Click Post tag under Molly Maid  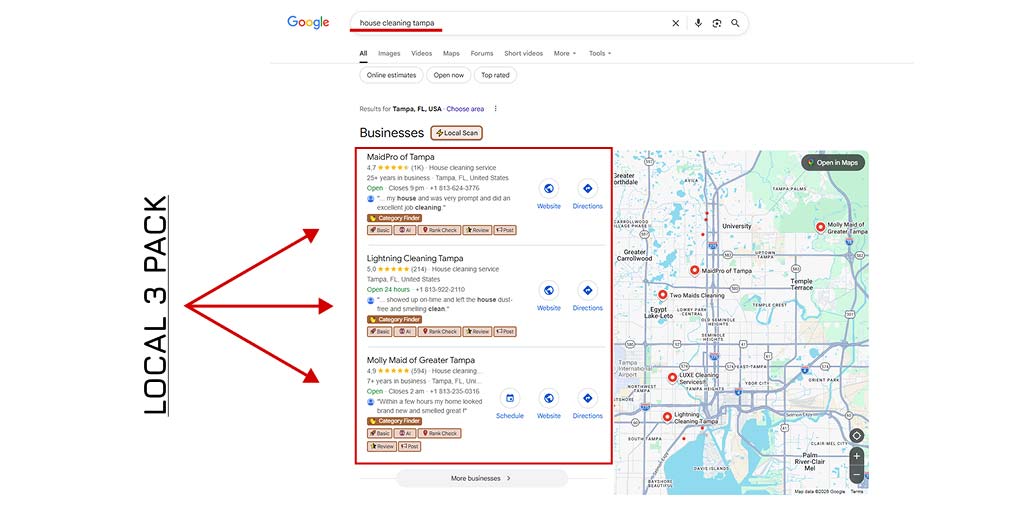point(409,446)
